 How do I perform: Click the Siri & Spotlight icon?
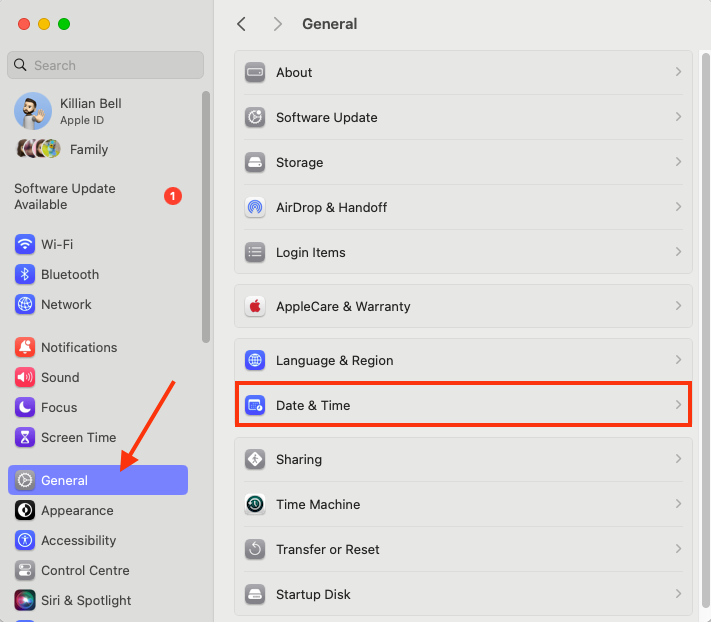click(x=25, y=600)
